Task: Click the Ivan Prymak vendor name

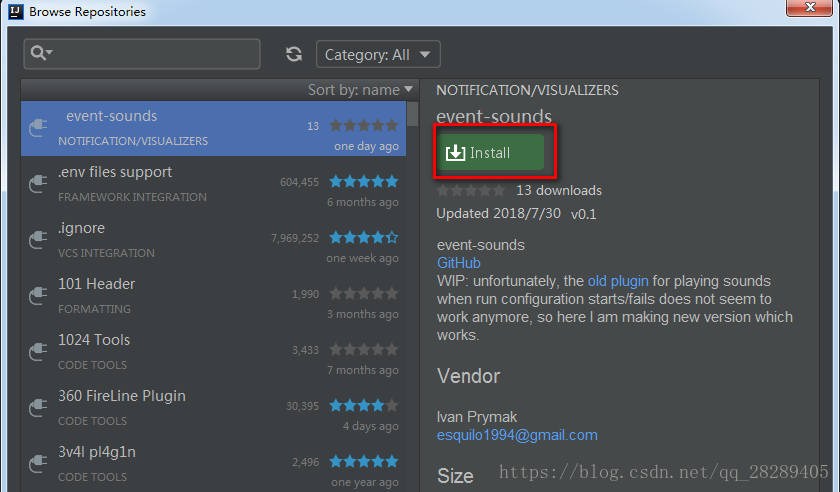Action: click(x=477, y=417)
